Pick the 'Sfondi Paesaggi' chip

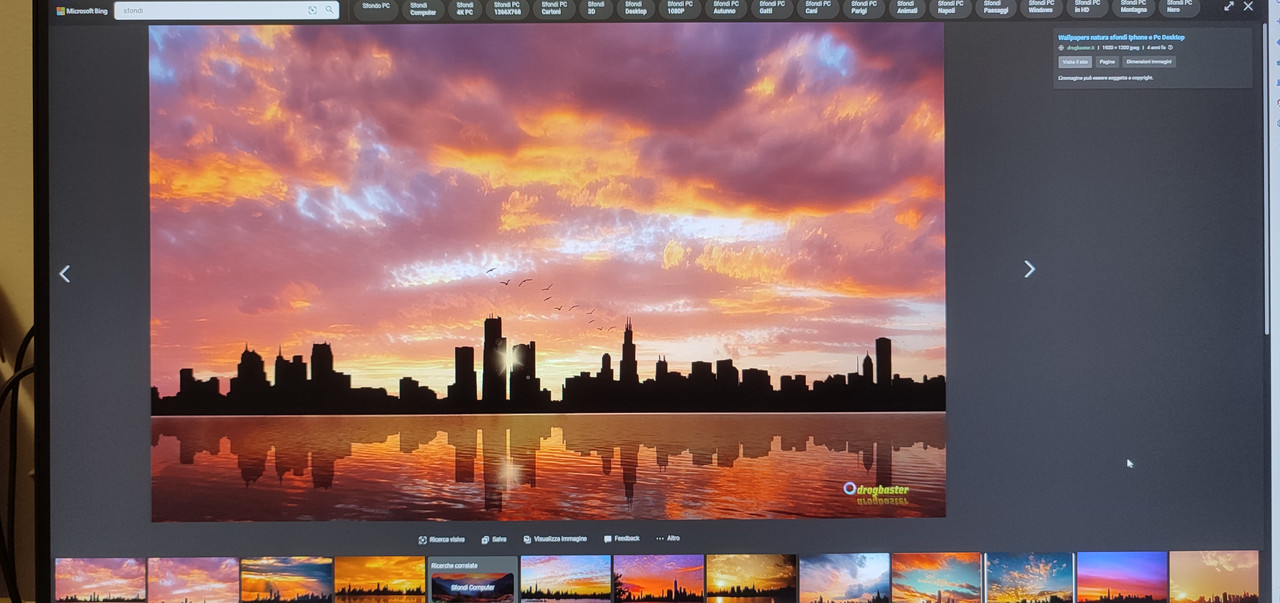995,7
